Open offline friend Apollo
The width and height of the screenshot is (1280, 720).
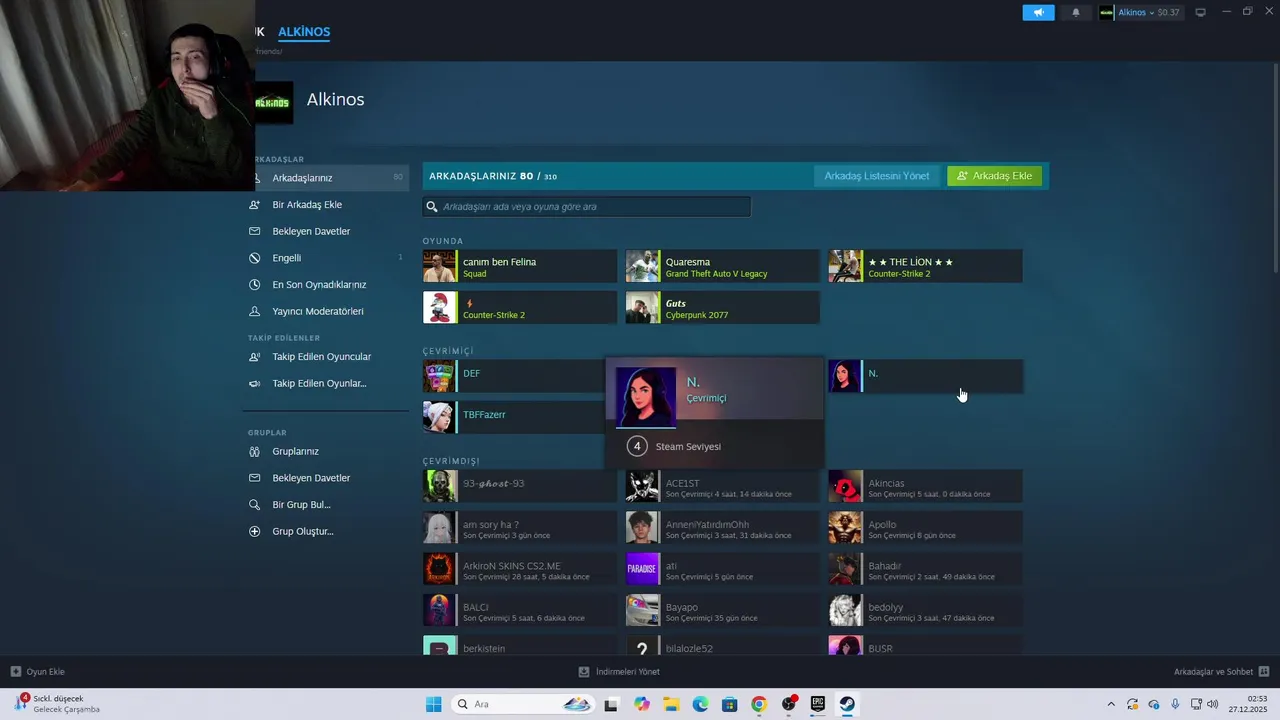(x=925, y=528)
